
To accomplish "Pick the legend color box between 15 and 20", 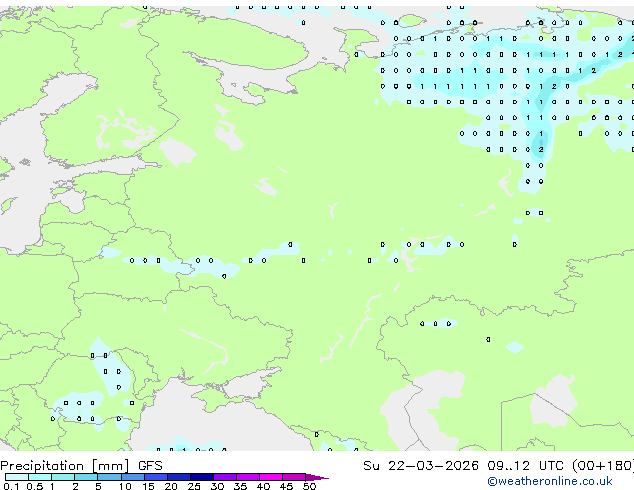I will 156,477.
